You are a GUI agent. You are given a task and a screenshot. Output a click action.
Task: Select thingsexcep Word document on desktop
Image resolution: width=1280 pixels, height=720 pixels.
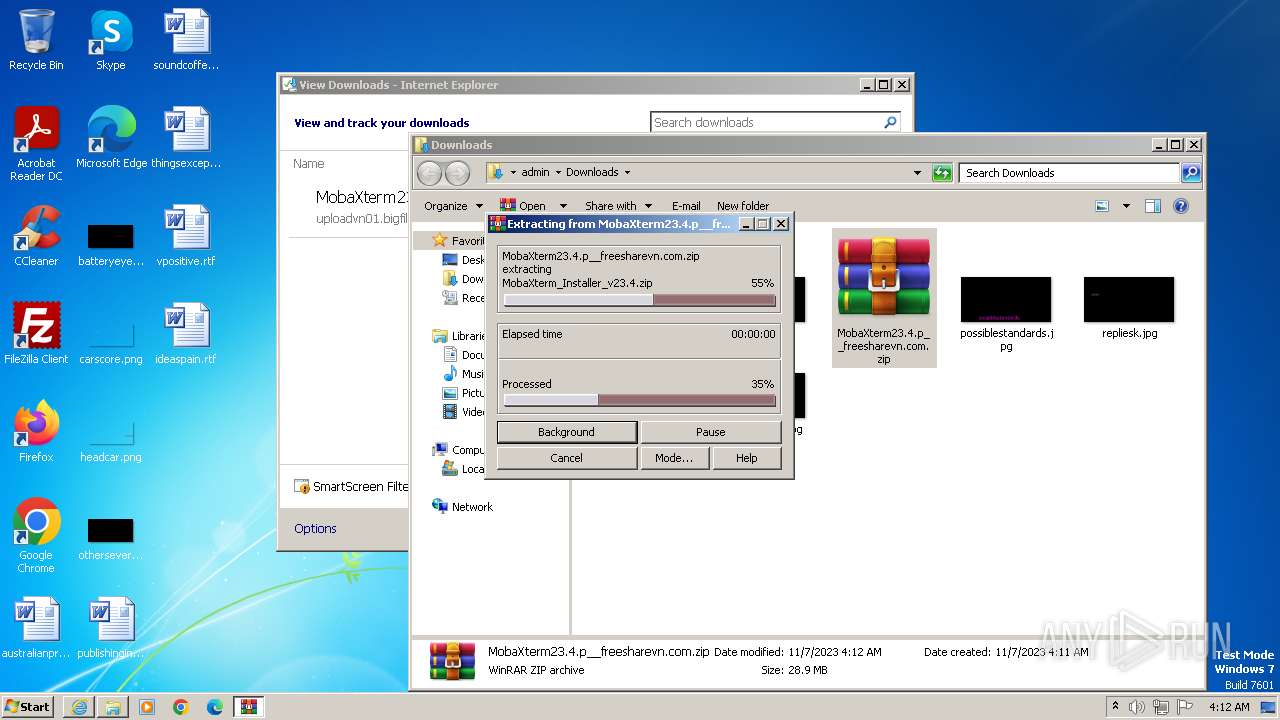[x=186, y=138]
